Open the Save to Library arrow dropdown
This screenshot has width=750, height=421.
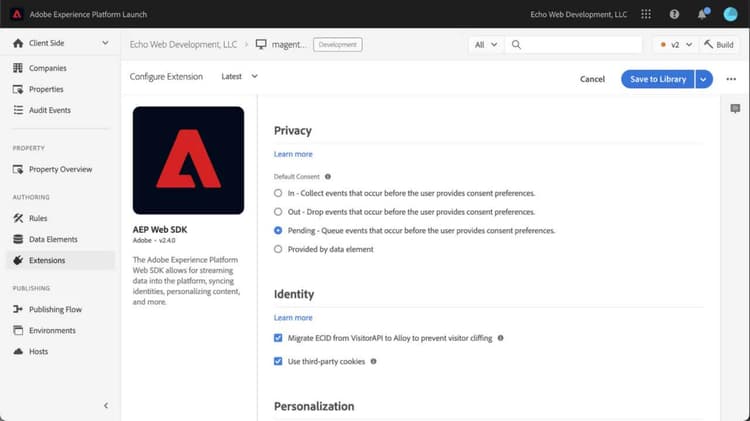(703, 79)
